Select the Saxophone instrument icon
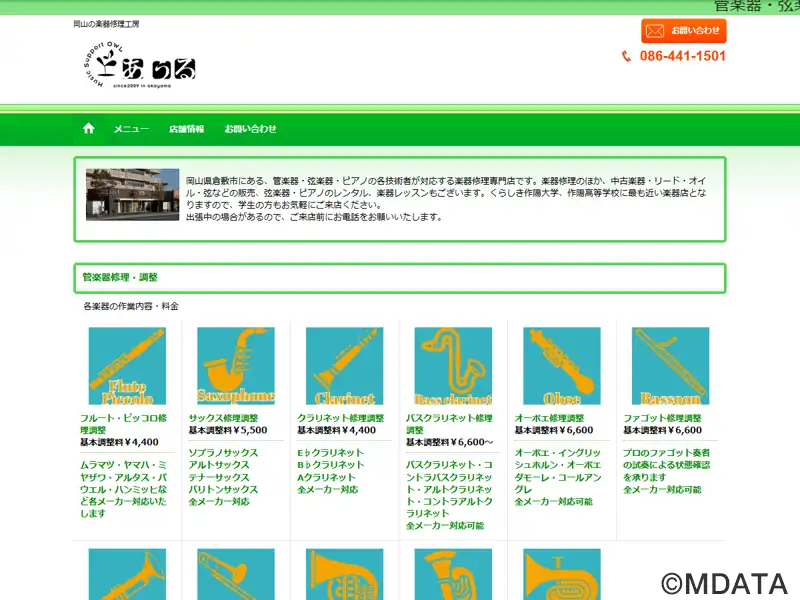 click(x=236, y=365)
